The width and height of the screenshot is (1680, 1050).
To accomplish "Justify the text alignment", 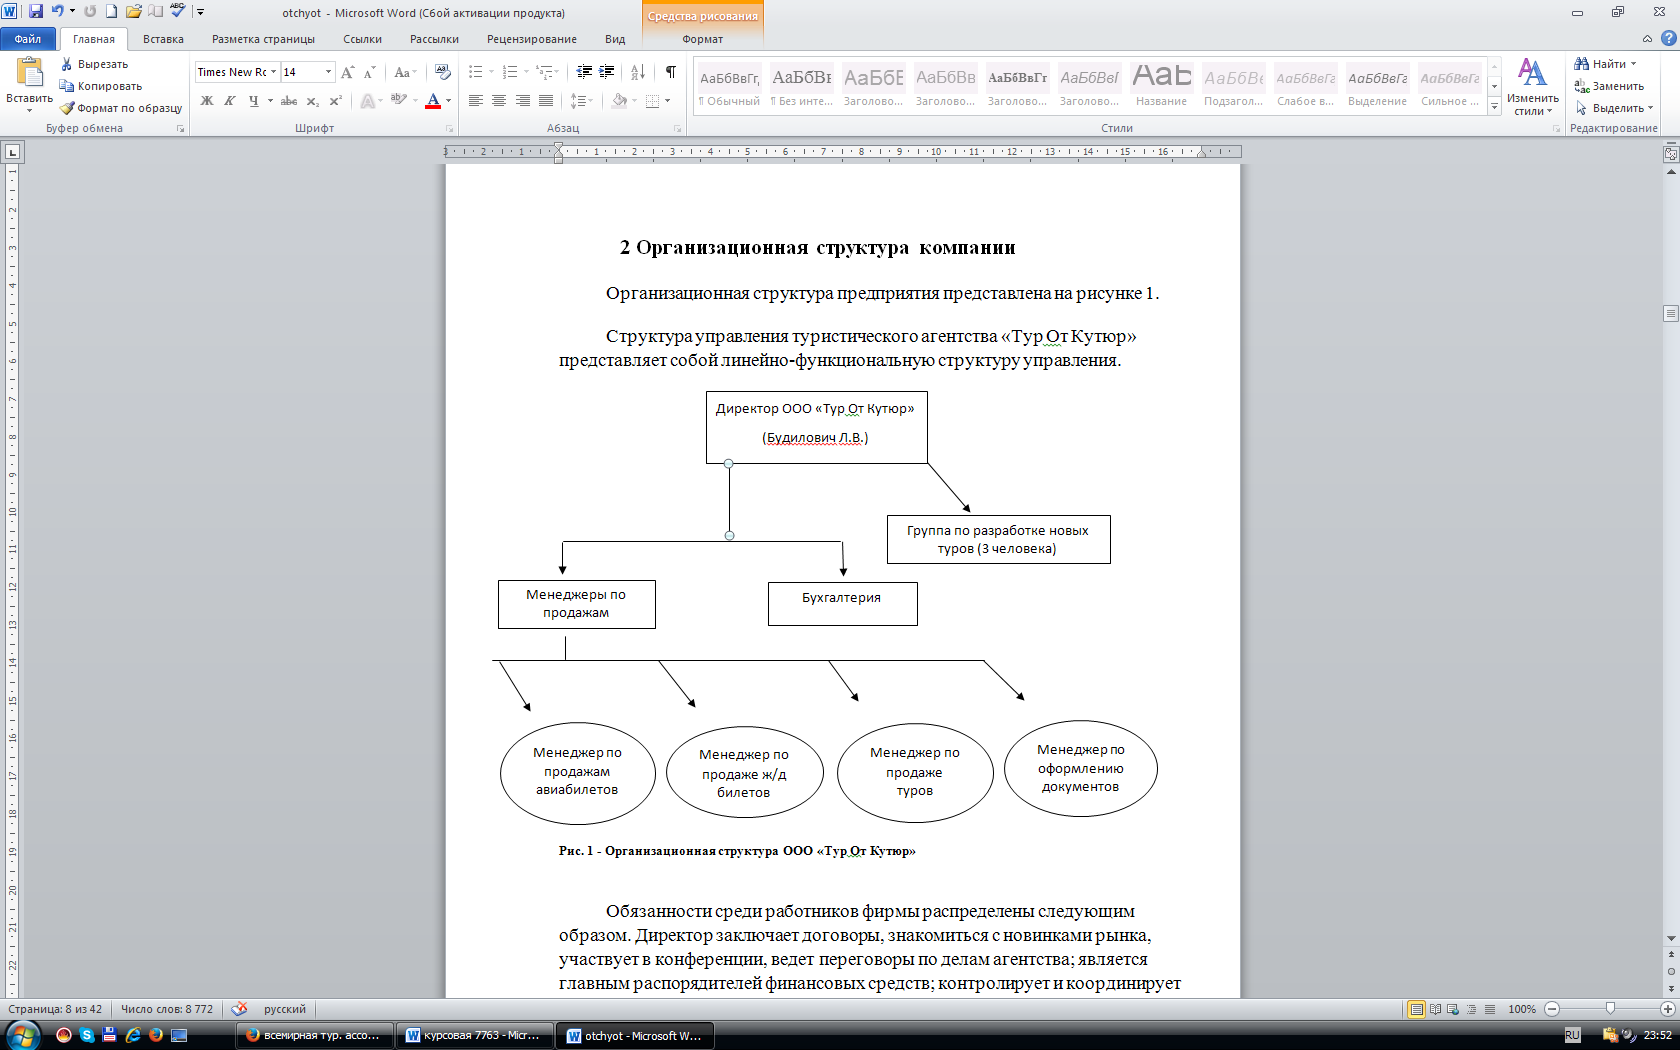I will (545, 101).
